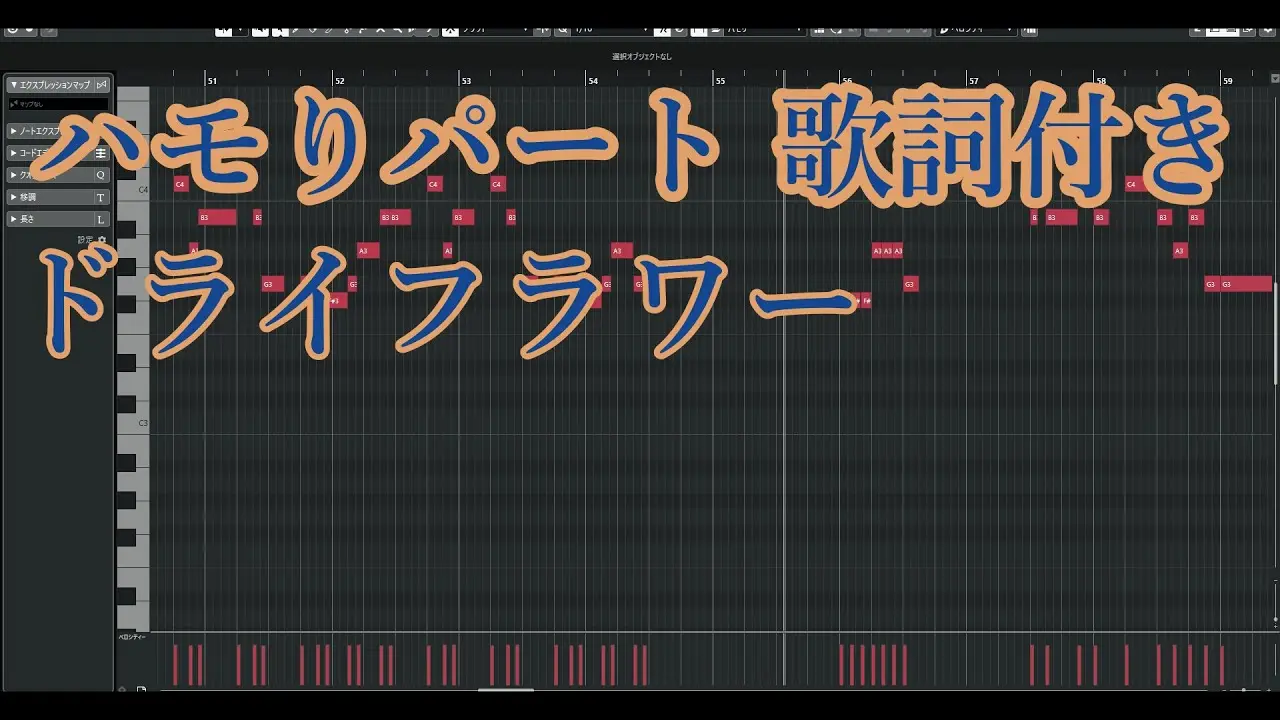The width and height of the screenshot is (1280, 720).
Task: Click the L icon on Length section
Action: 101,219
